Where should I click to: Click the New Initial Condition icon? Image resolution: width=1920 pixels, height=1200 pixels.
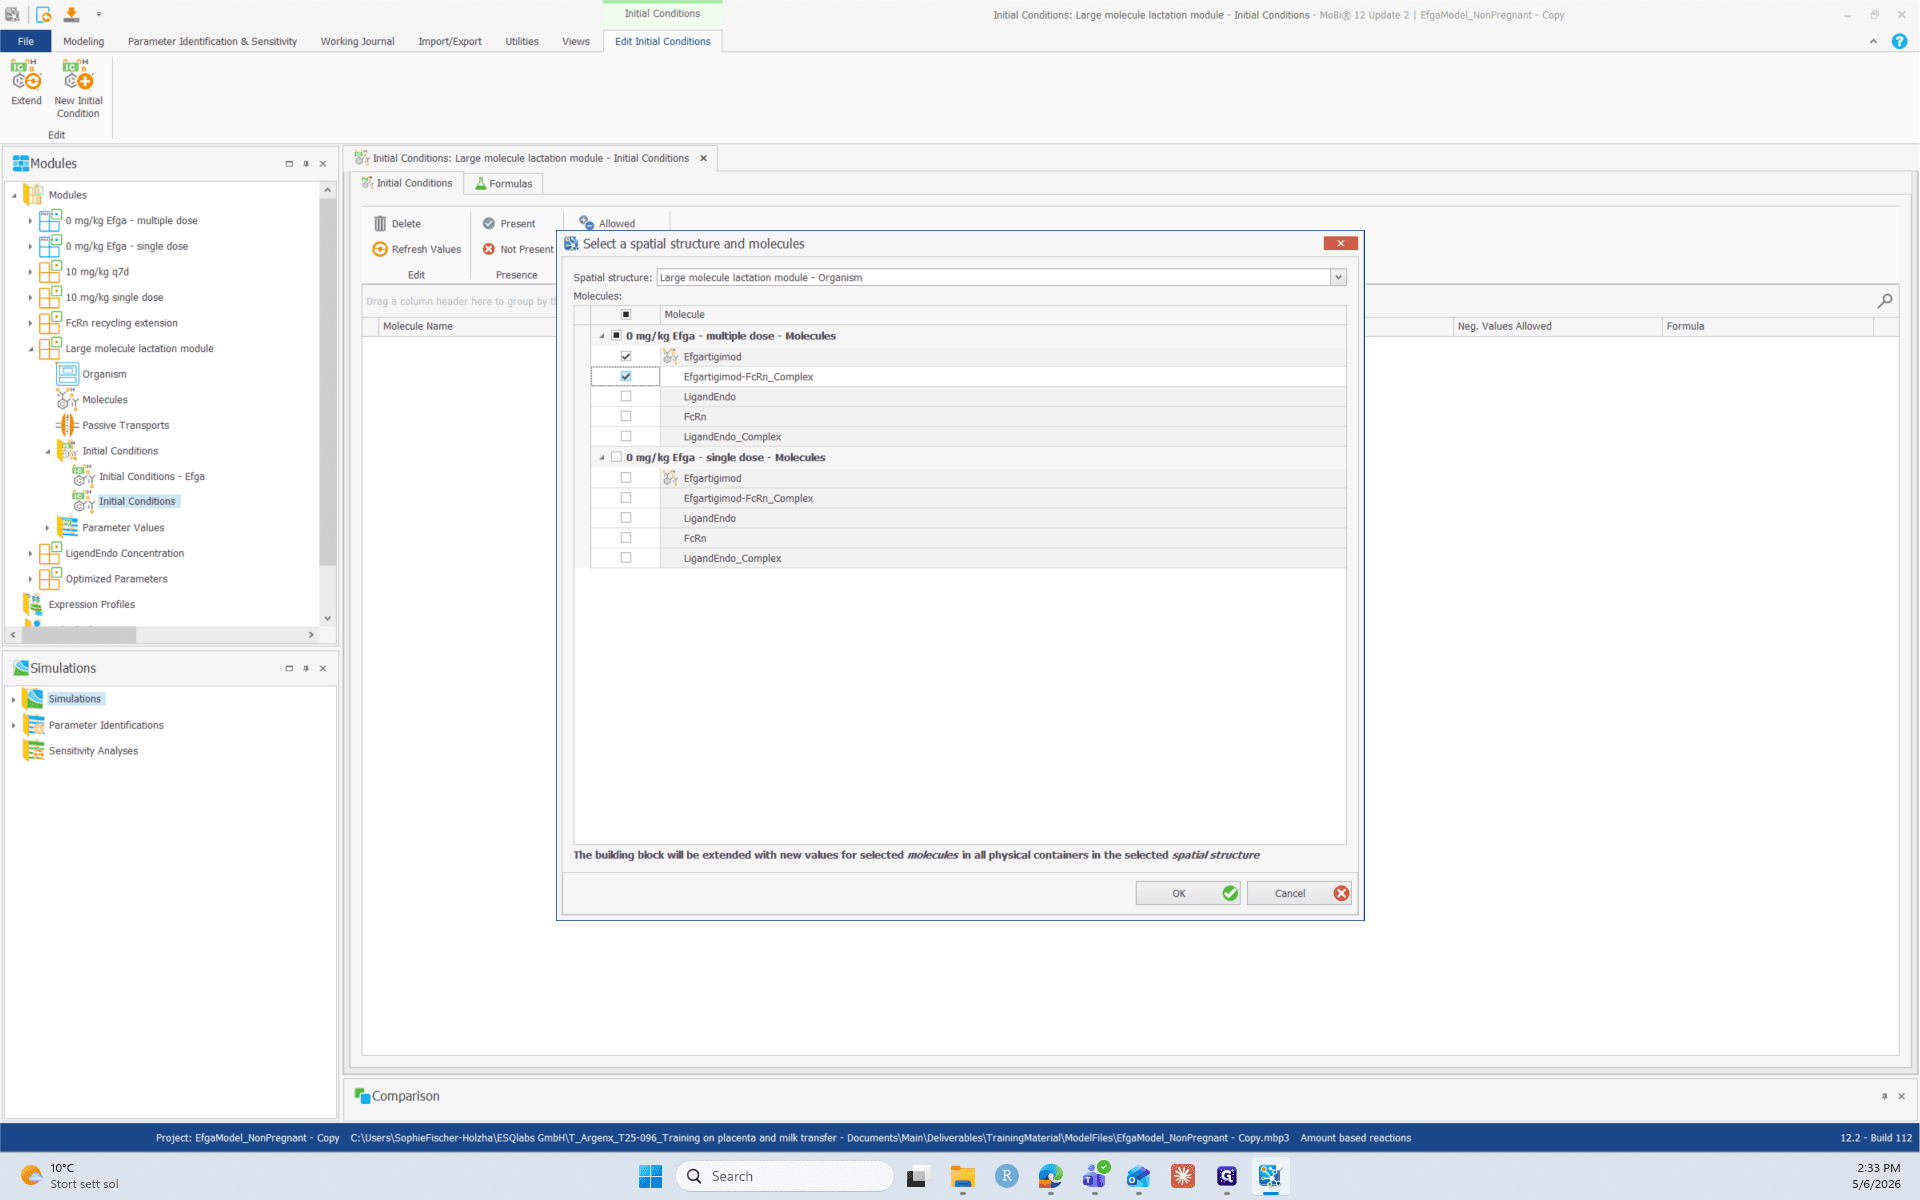point(78,75)
